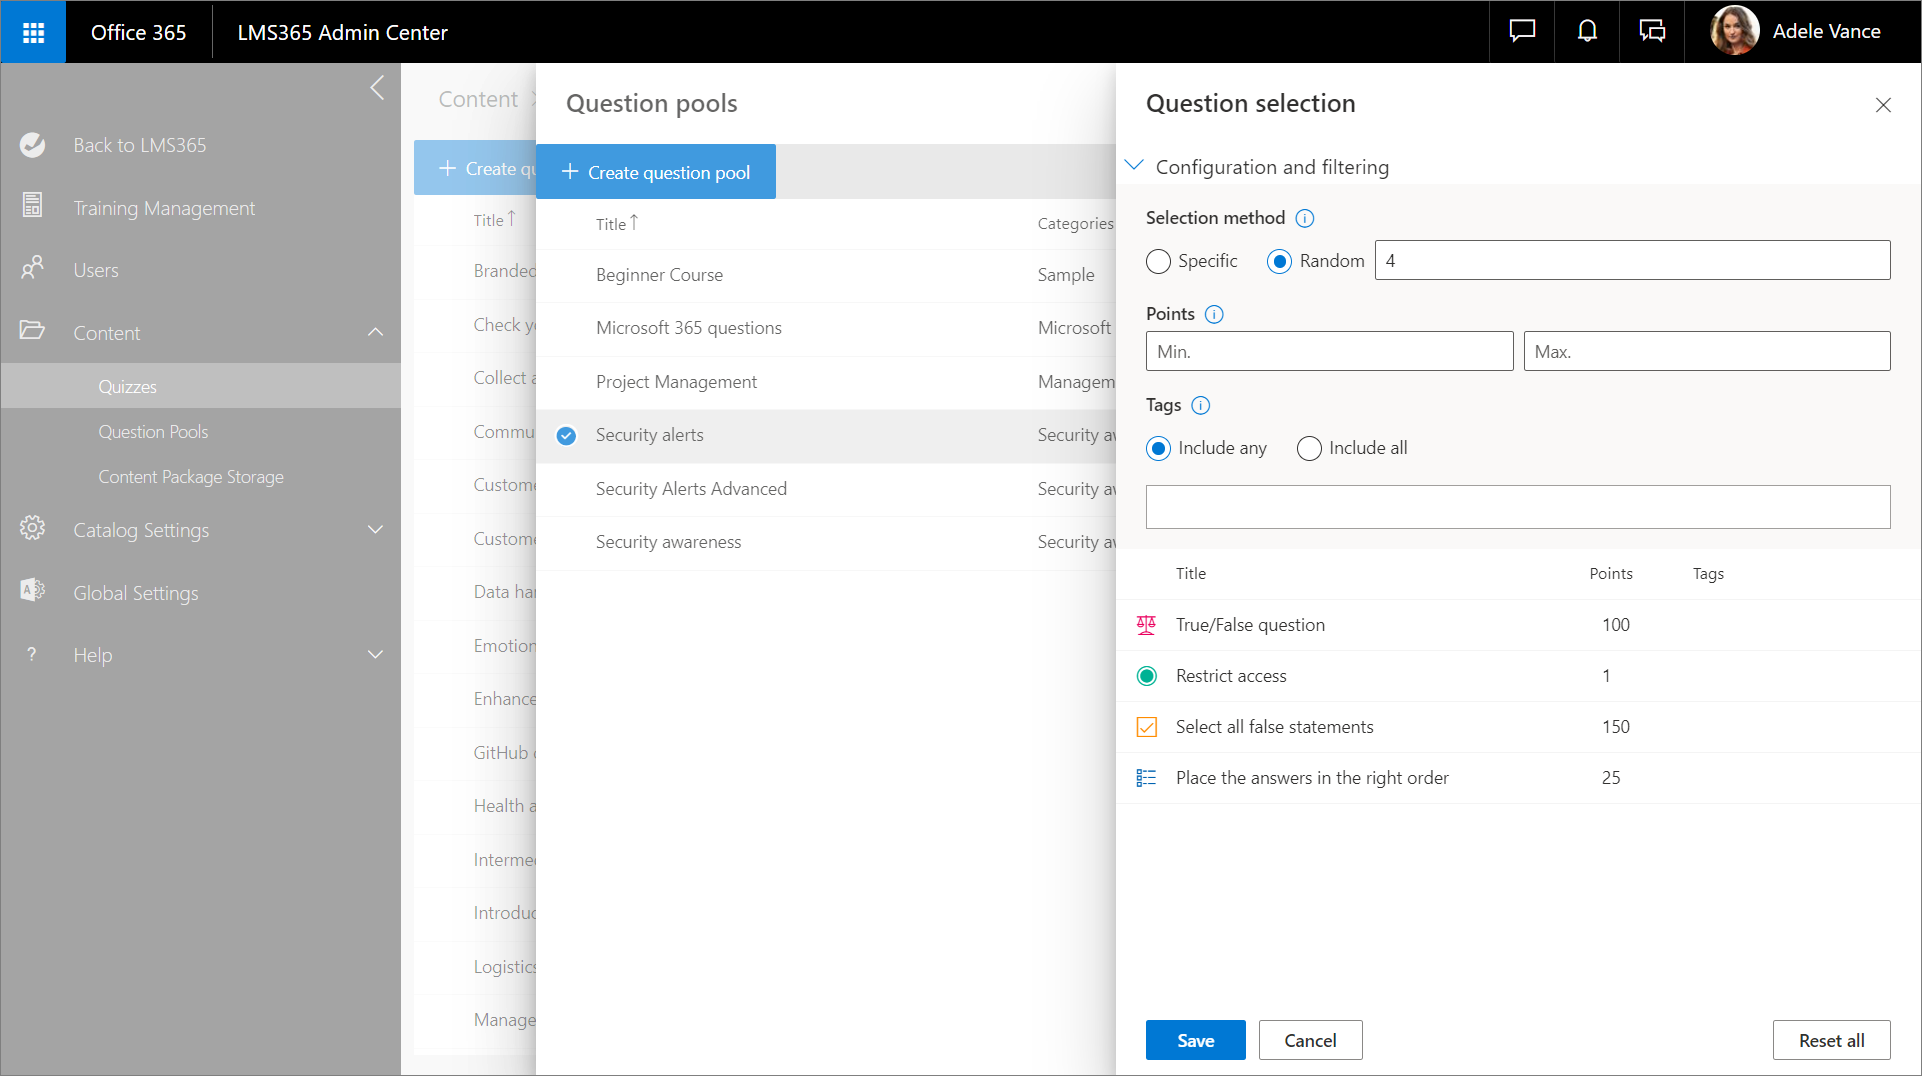
Task: Select the Security Alerts Advanced pool row
Action: tap(691, 489)
